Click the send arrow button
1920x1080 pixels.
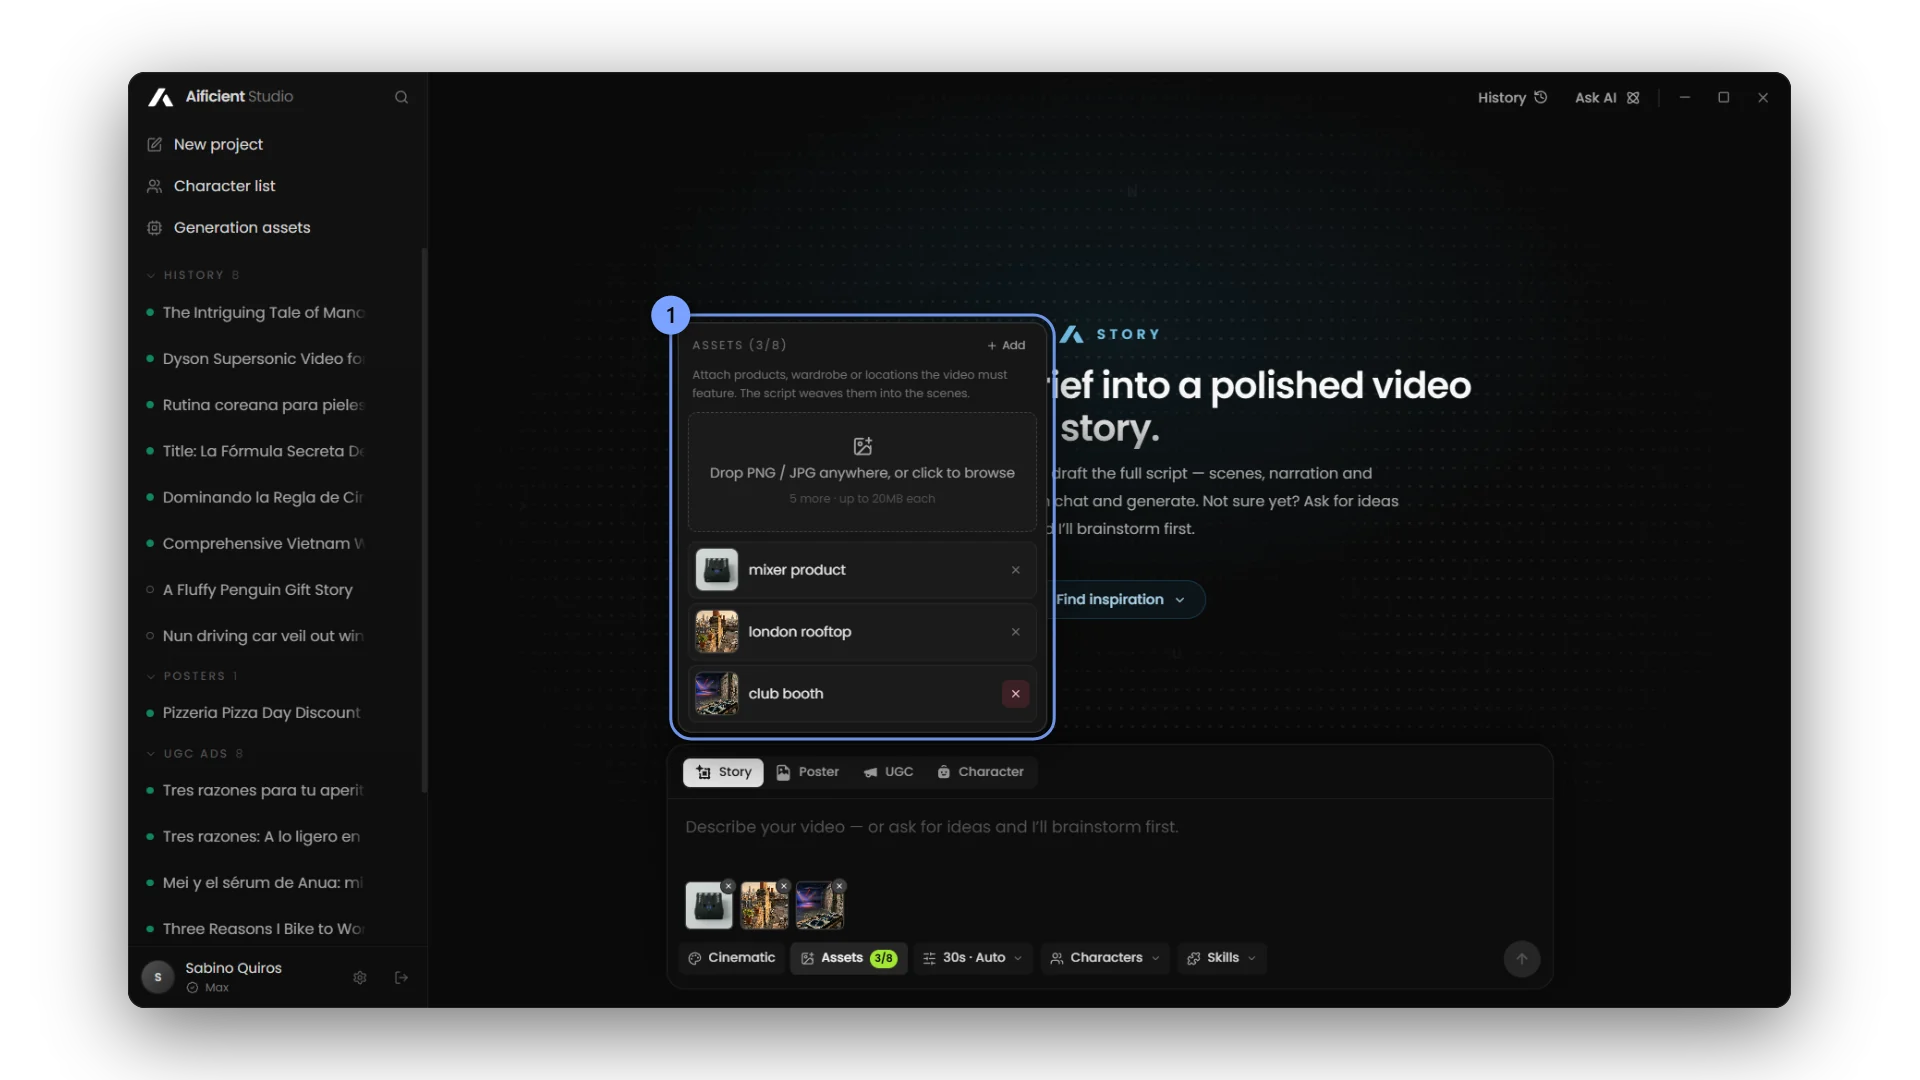1521,958
